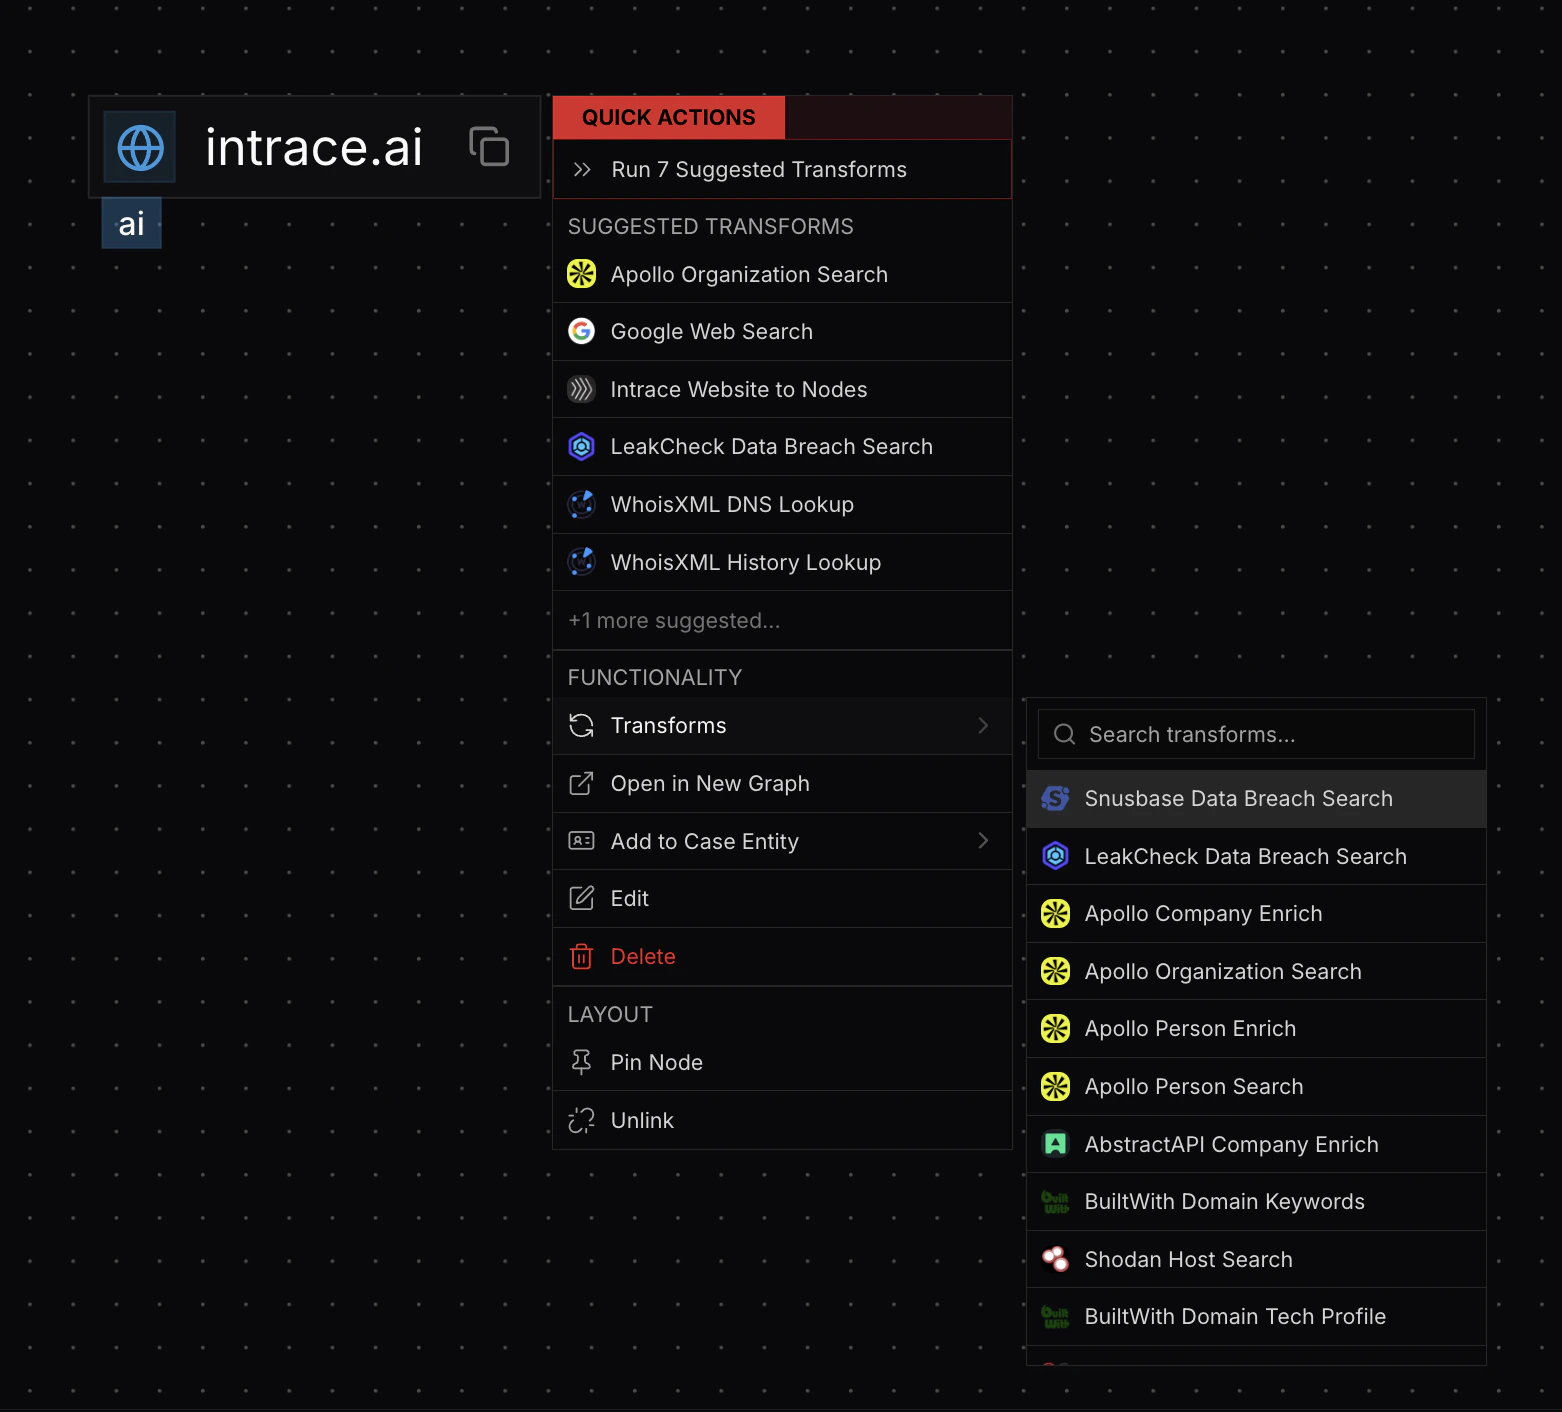The width and height of the screenshot is (1562, 1412).
Task: Click the BuiltWith Domain Tech Profile icon
Action: [x=1056, y=1316]
